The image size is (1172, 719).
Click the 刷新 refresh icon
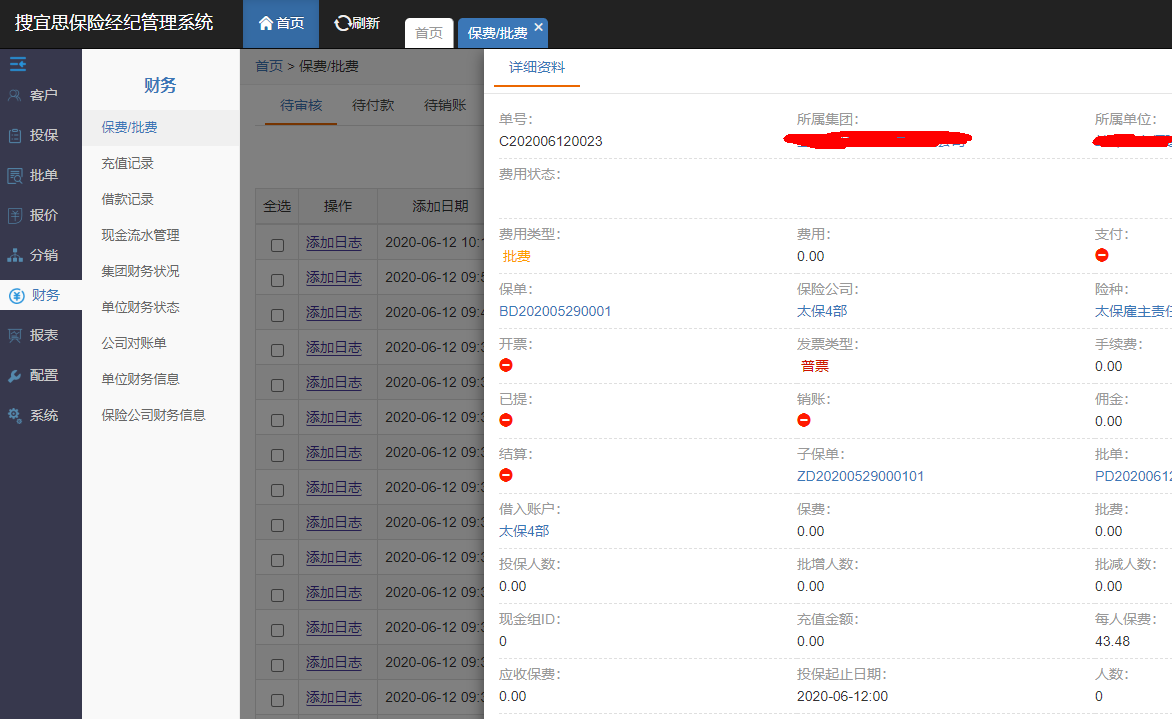[x=342, y=23]
